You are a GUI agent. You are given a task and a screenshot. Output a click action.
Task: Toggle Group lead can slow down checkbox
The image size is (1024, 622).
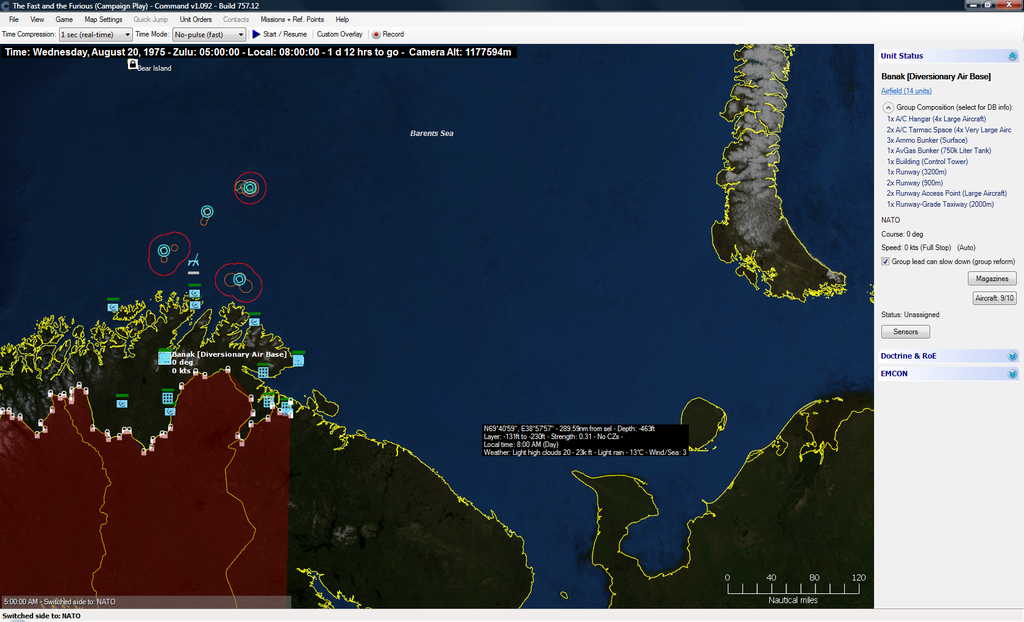pyautogui.click(x=886, y=261)
